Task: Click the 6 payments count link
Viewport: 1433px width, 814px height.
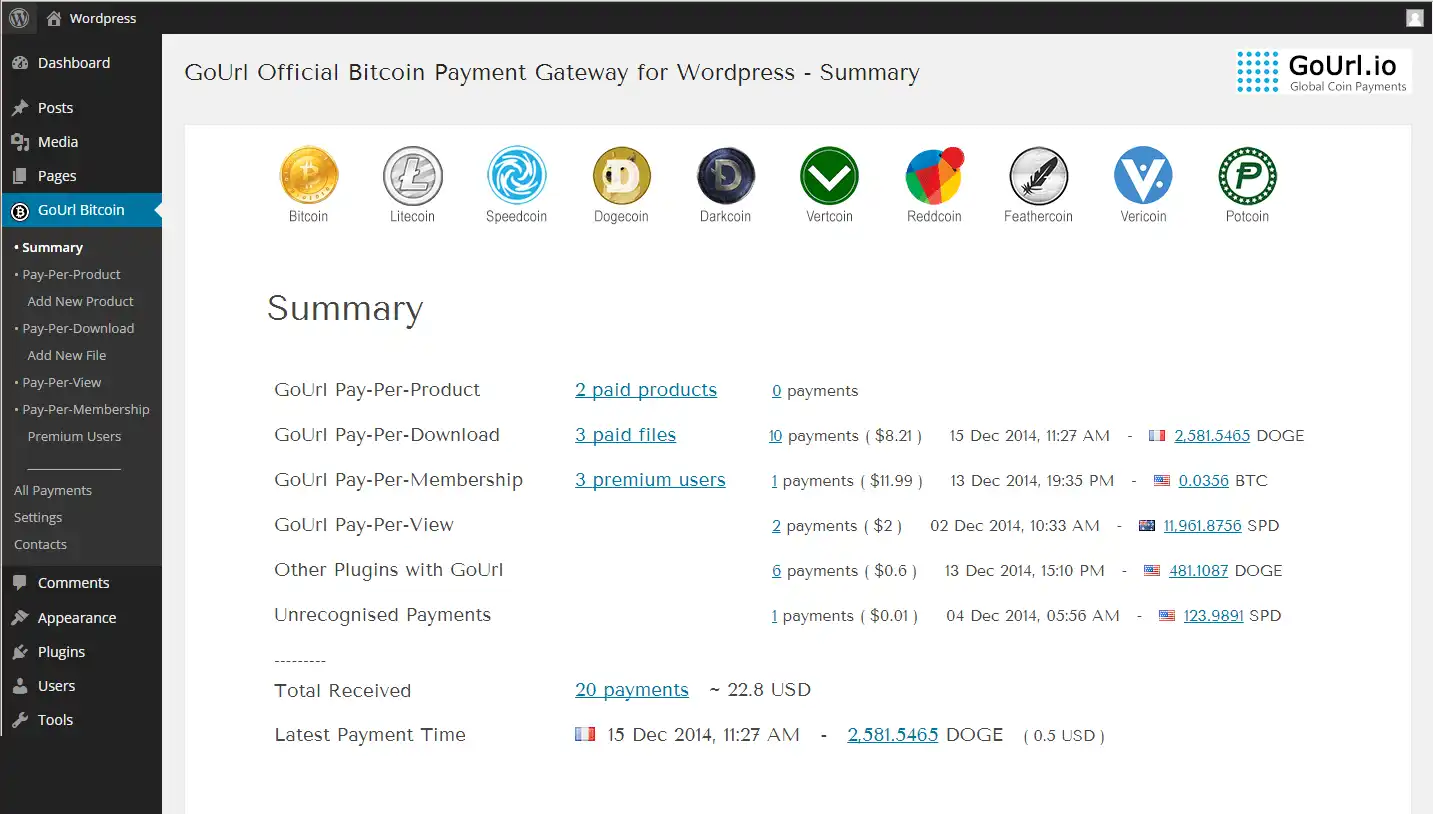Action: click(777, 571)
